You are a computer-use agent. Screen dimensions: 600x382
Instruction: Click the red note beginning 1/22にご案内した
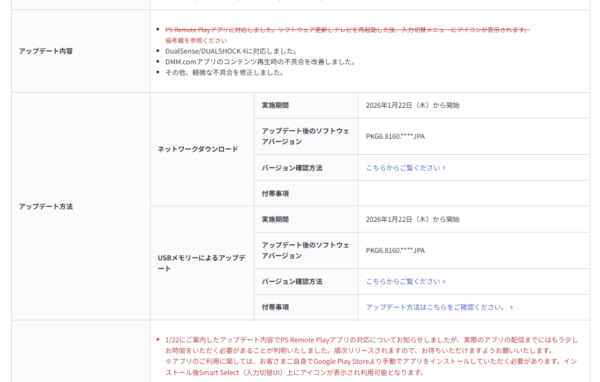click(371, 345)
